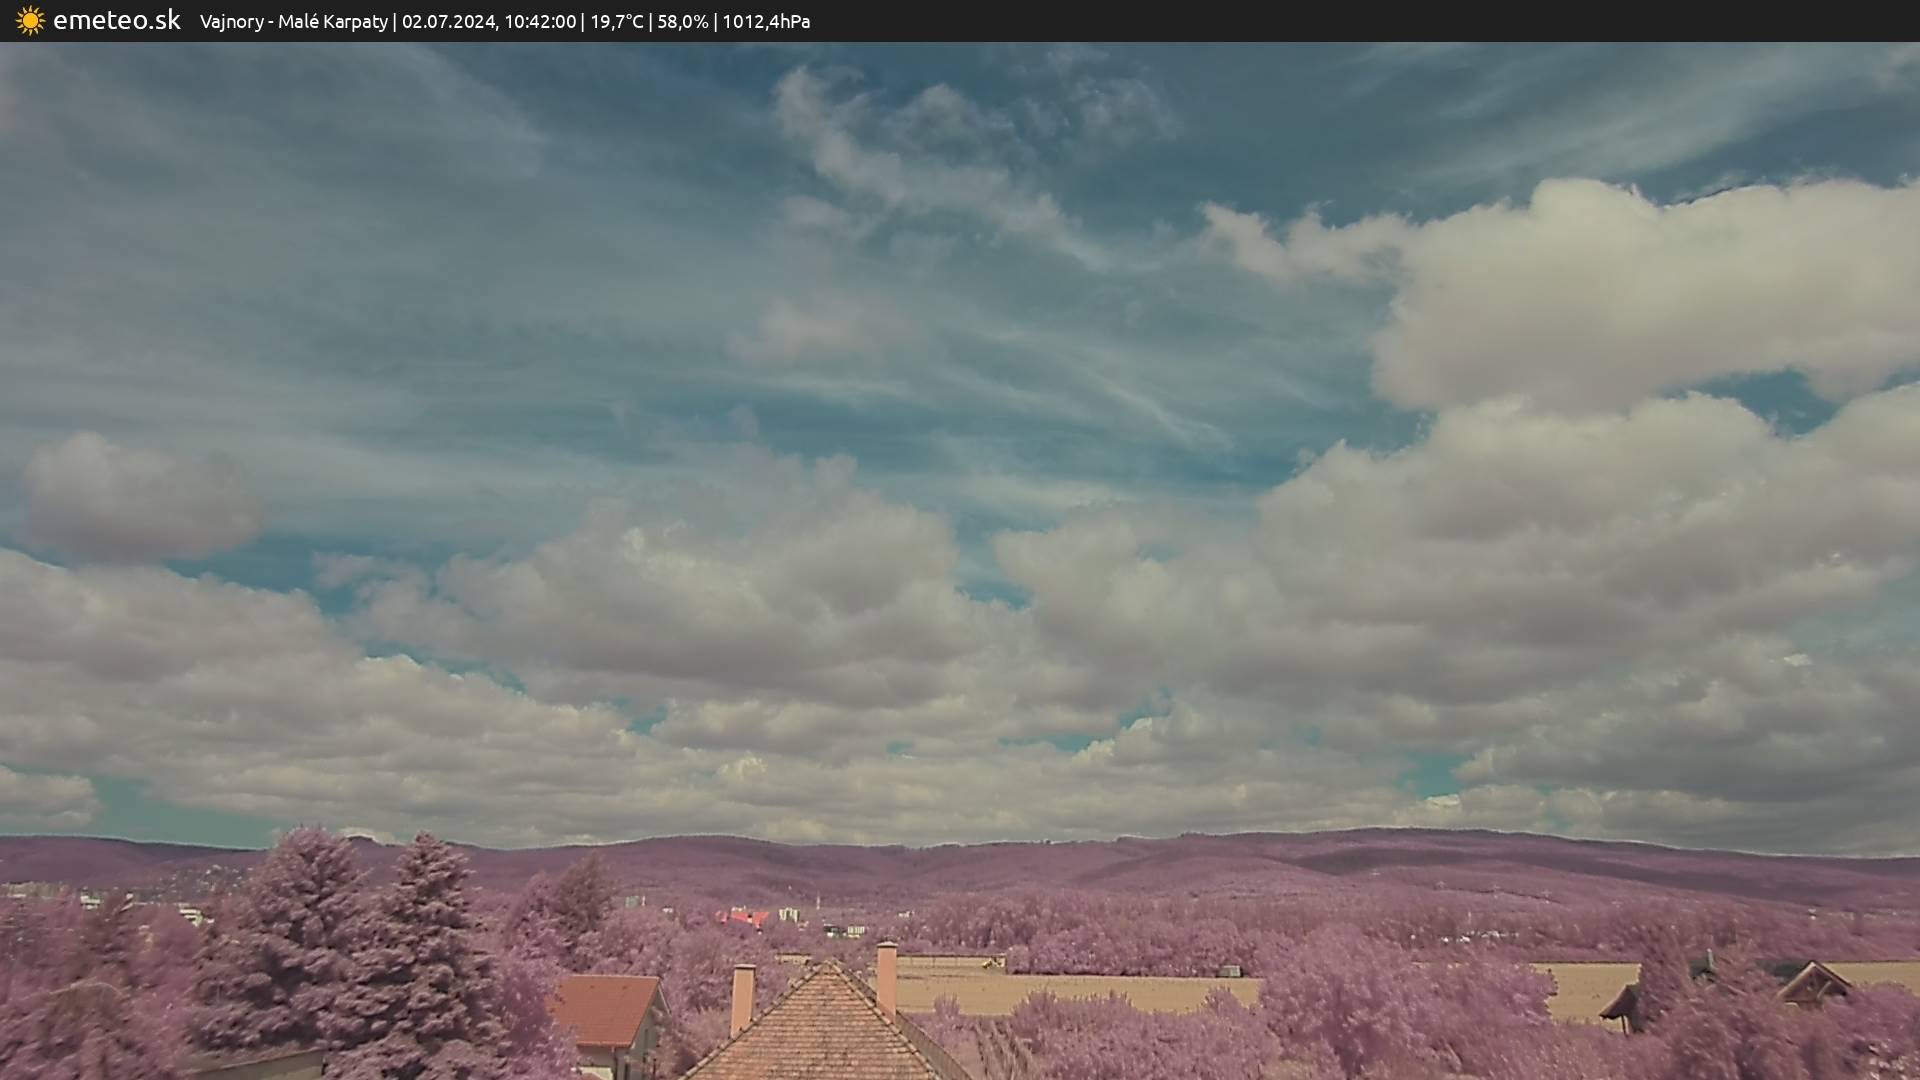Open the emeteo.sk site title
Screen dimensions: 1920x1080
116,21
